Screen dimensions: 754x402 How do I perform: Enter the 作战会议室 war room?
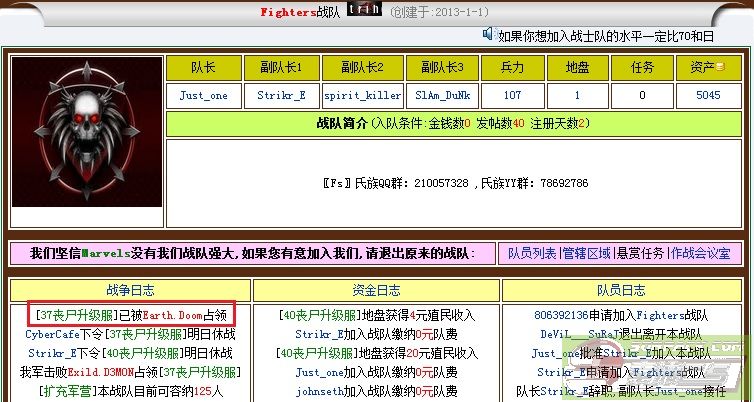point(702,254)
